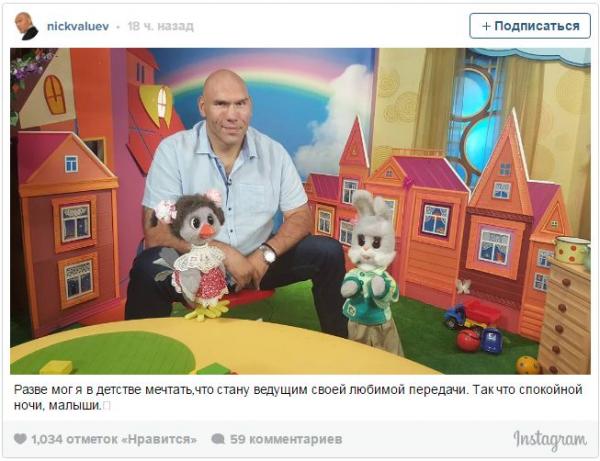Open the nickvaluev profile avatar
The width and height of the screenshot is (600, 461).
coord(26,26)
